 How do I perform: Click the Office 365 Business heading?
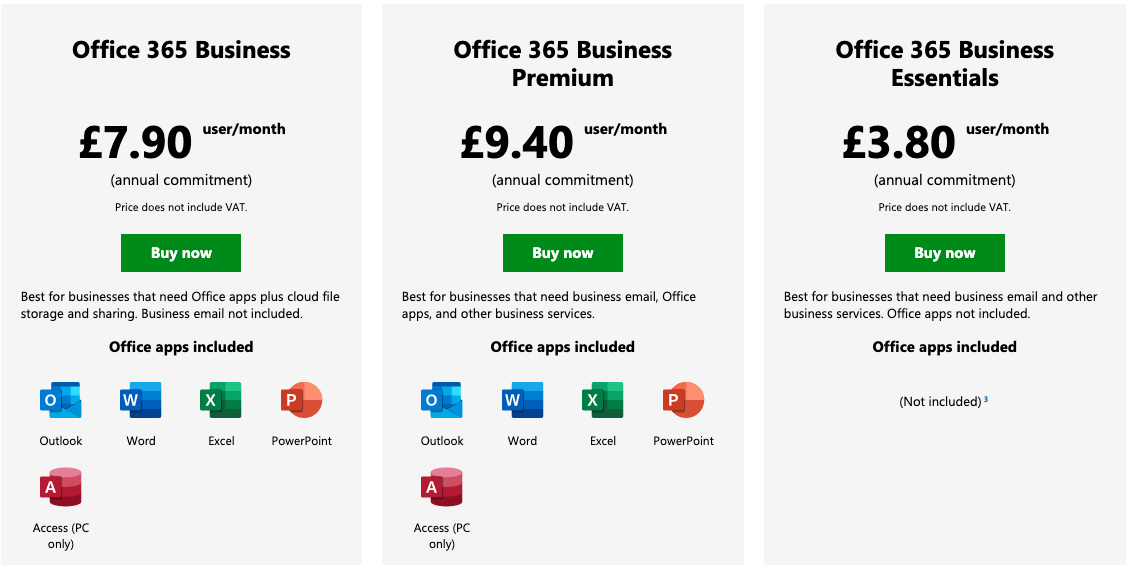click(181, 50)
